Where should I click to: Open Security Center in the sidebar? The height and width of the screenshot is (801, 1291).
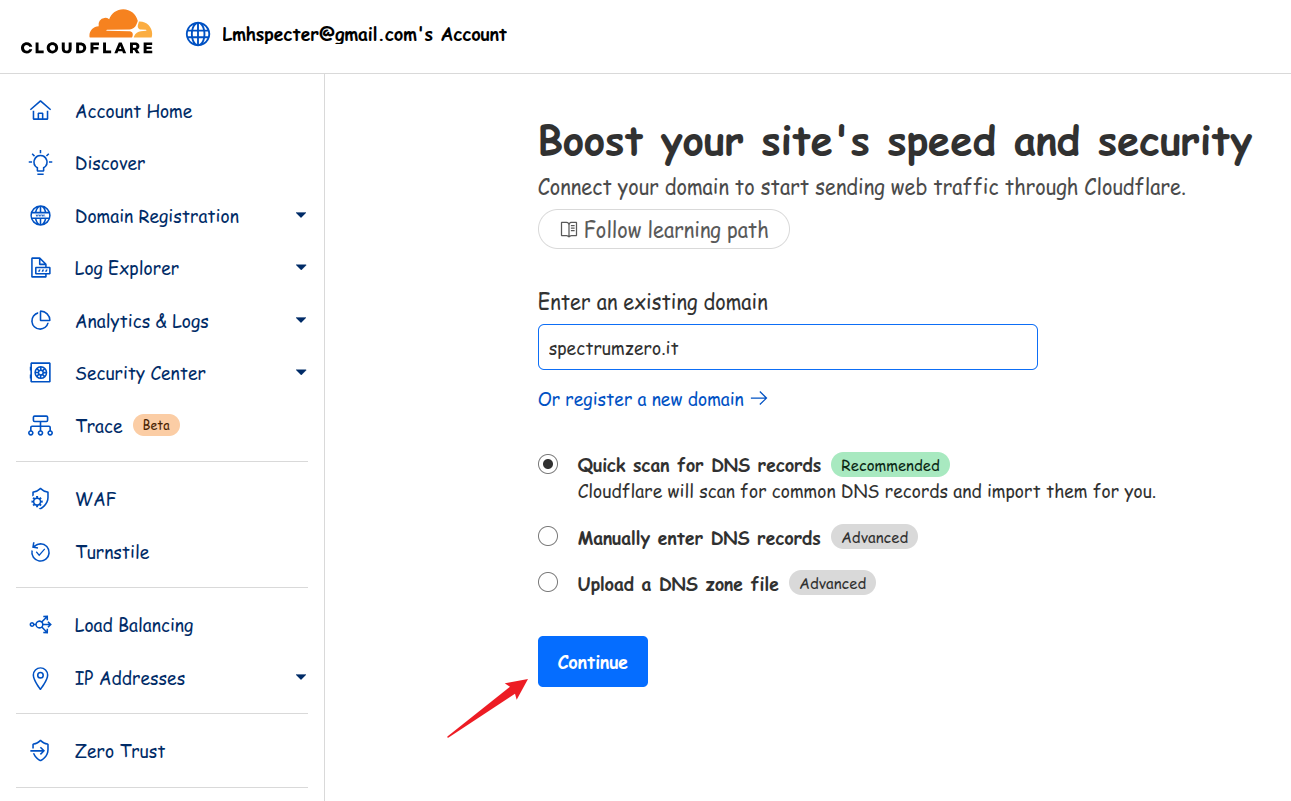coord(140,373)
